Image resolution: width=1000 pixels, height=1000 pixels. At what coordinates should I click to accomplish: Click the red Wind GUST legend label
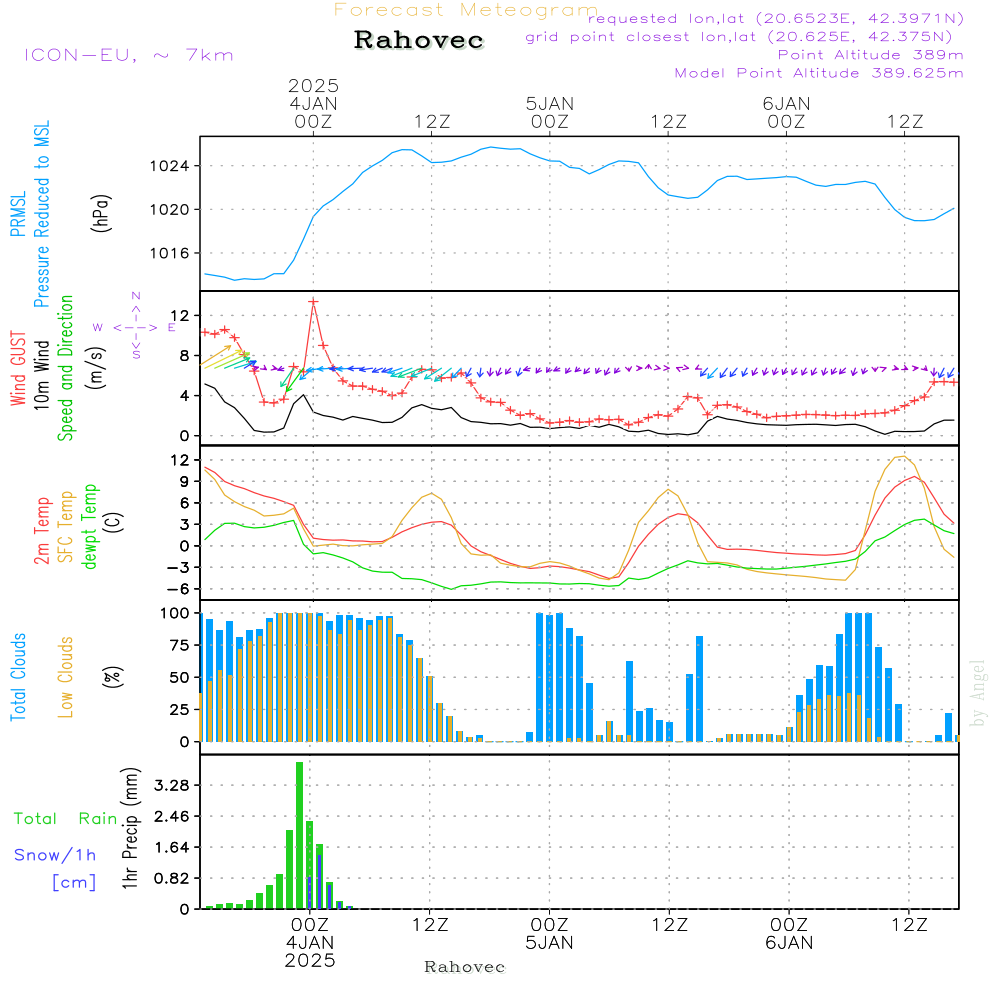point(18,368)
